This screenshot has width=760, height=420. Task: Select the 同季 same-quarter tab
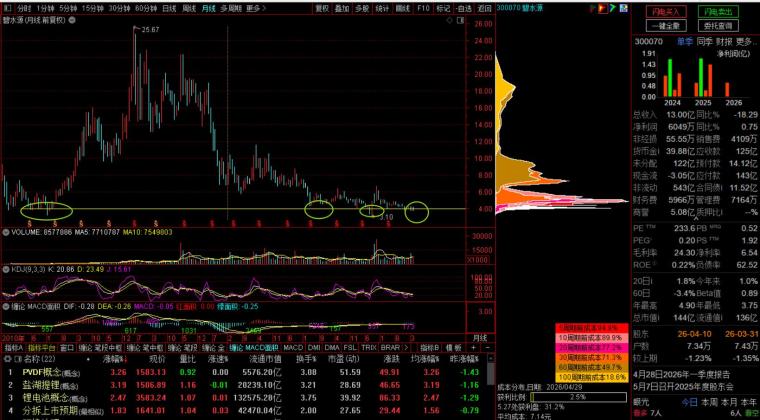705,42
